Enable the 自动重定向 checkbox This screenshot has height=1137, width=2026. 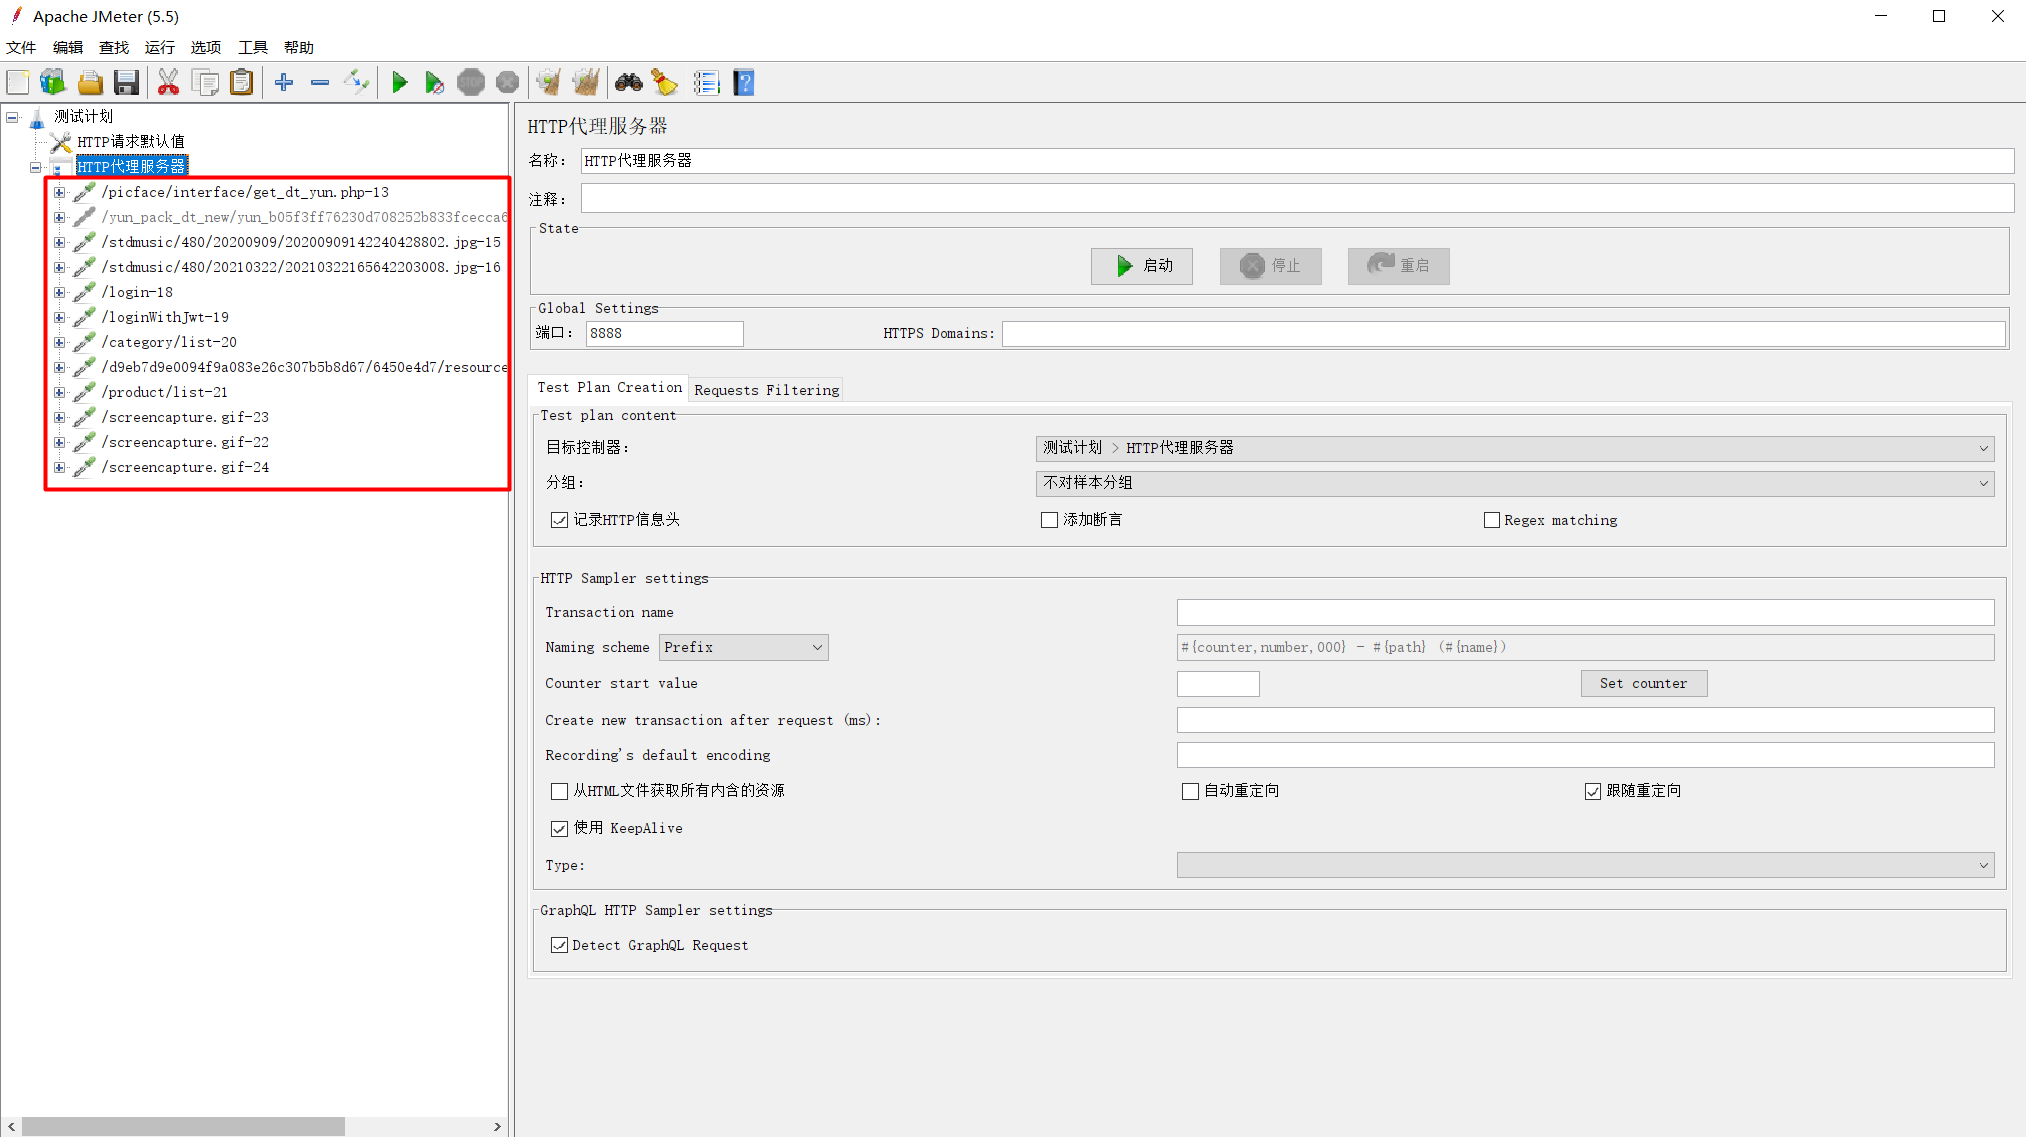point(1190,791)
